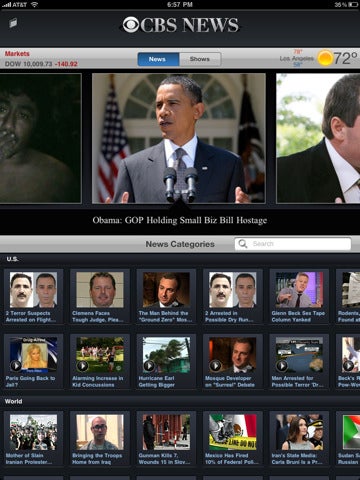
Task: Tap the 72° temperature reading
Action: click(346, 58)
